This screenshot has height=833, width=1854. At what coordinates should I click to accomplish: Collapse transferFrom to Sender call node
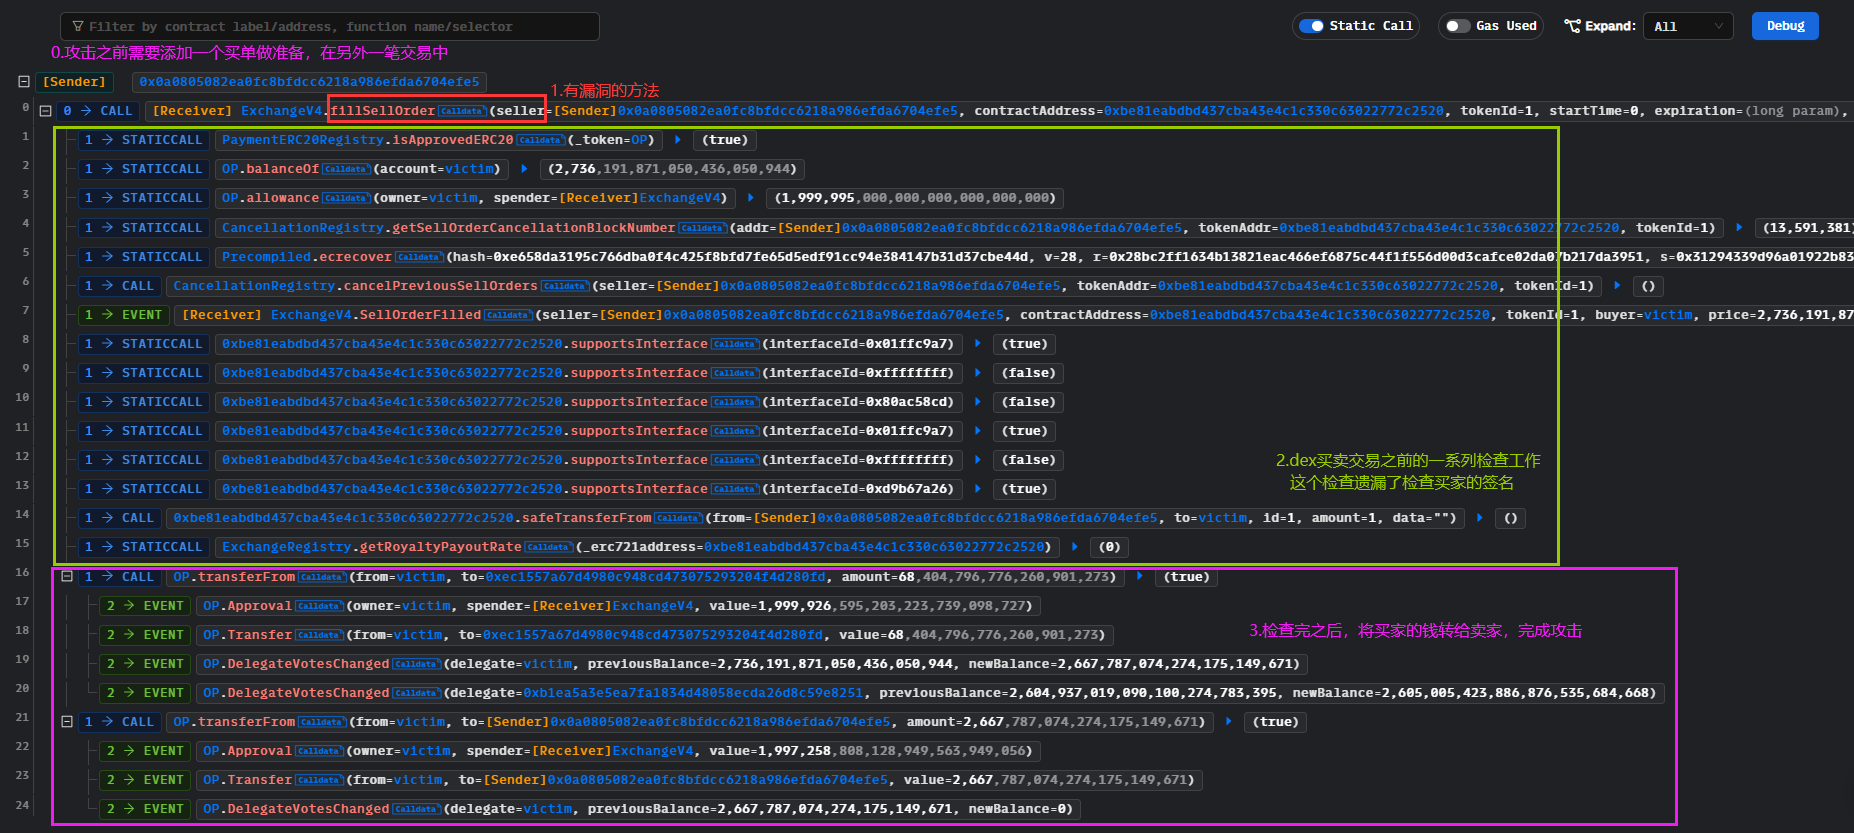pos(67,722)
